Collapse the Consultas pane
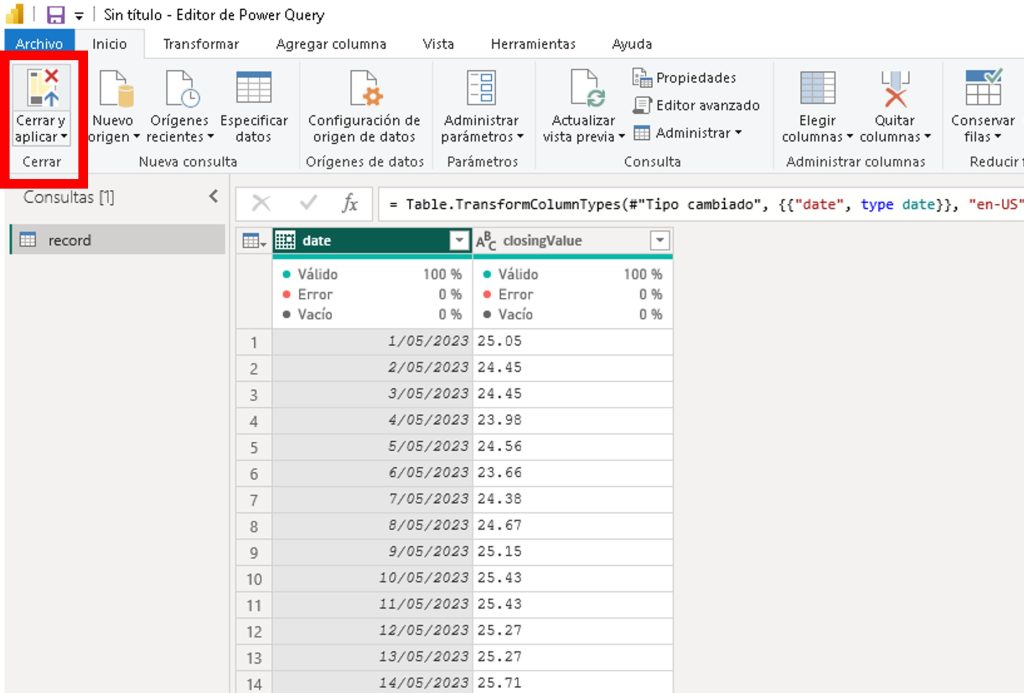 coord(213,197)
